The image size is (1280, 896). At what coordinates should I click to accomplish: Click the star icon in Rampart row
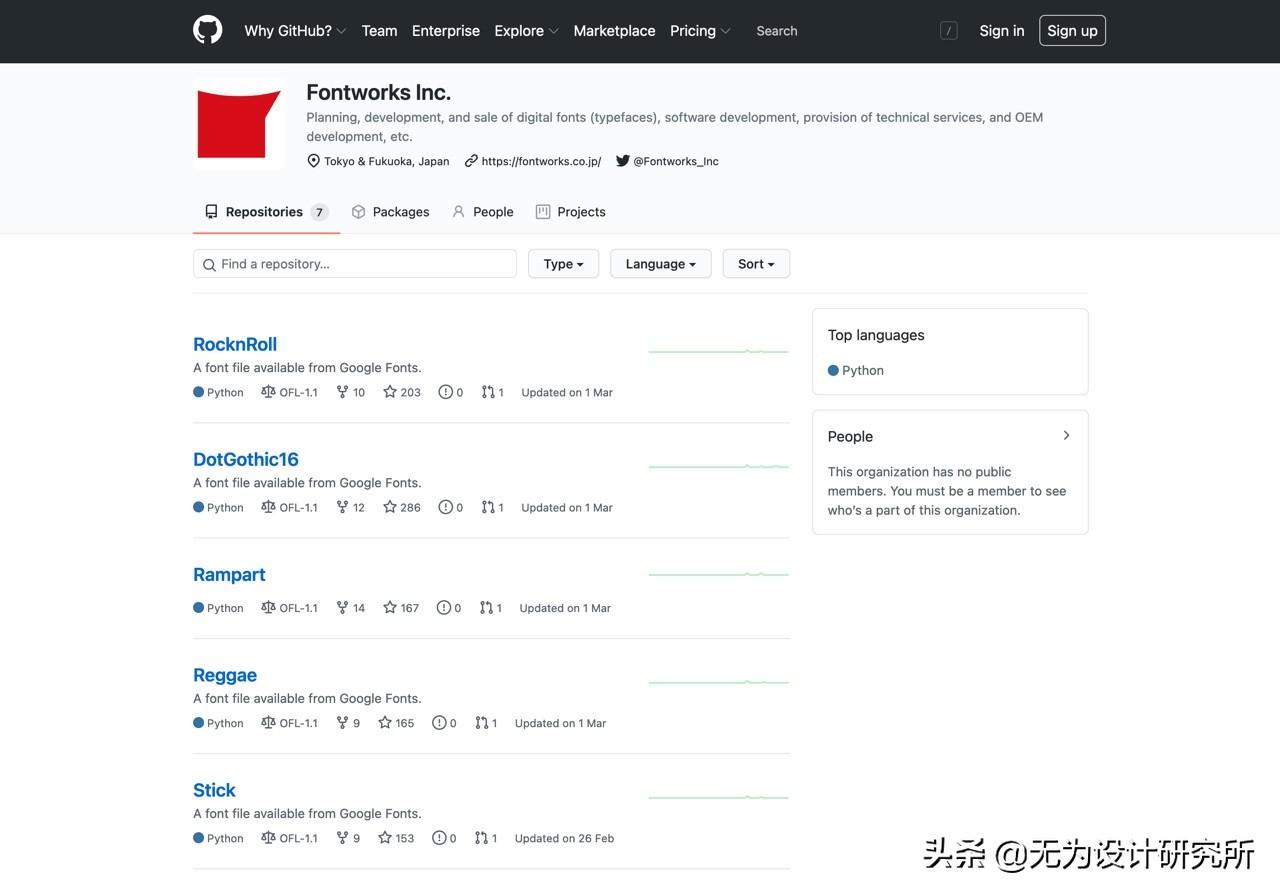click(390, 607)
